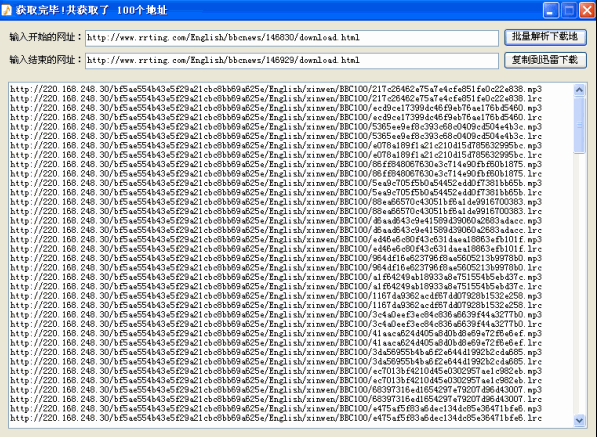
Task: Click the scrollbar down arrow in results
Action: 579,420
